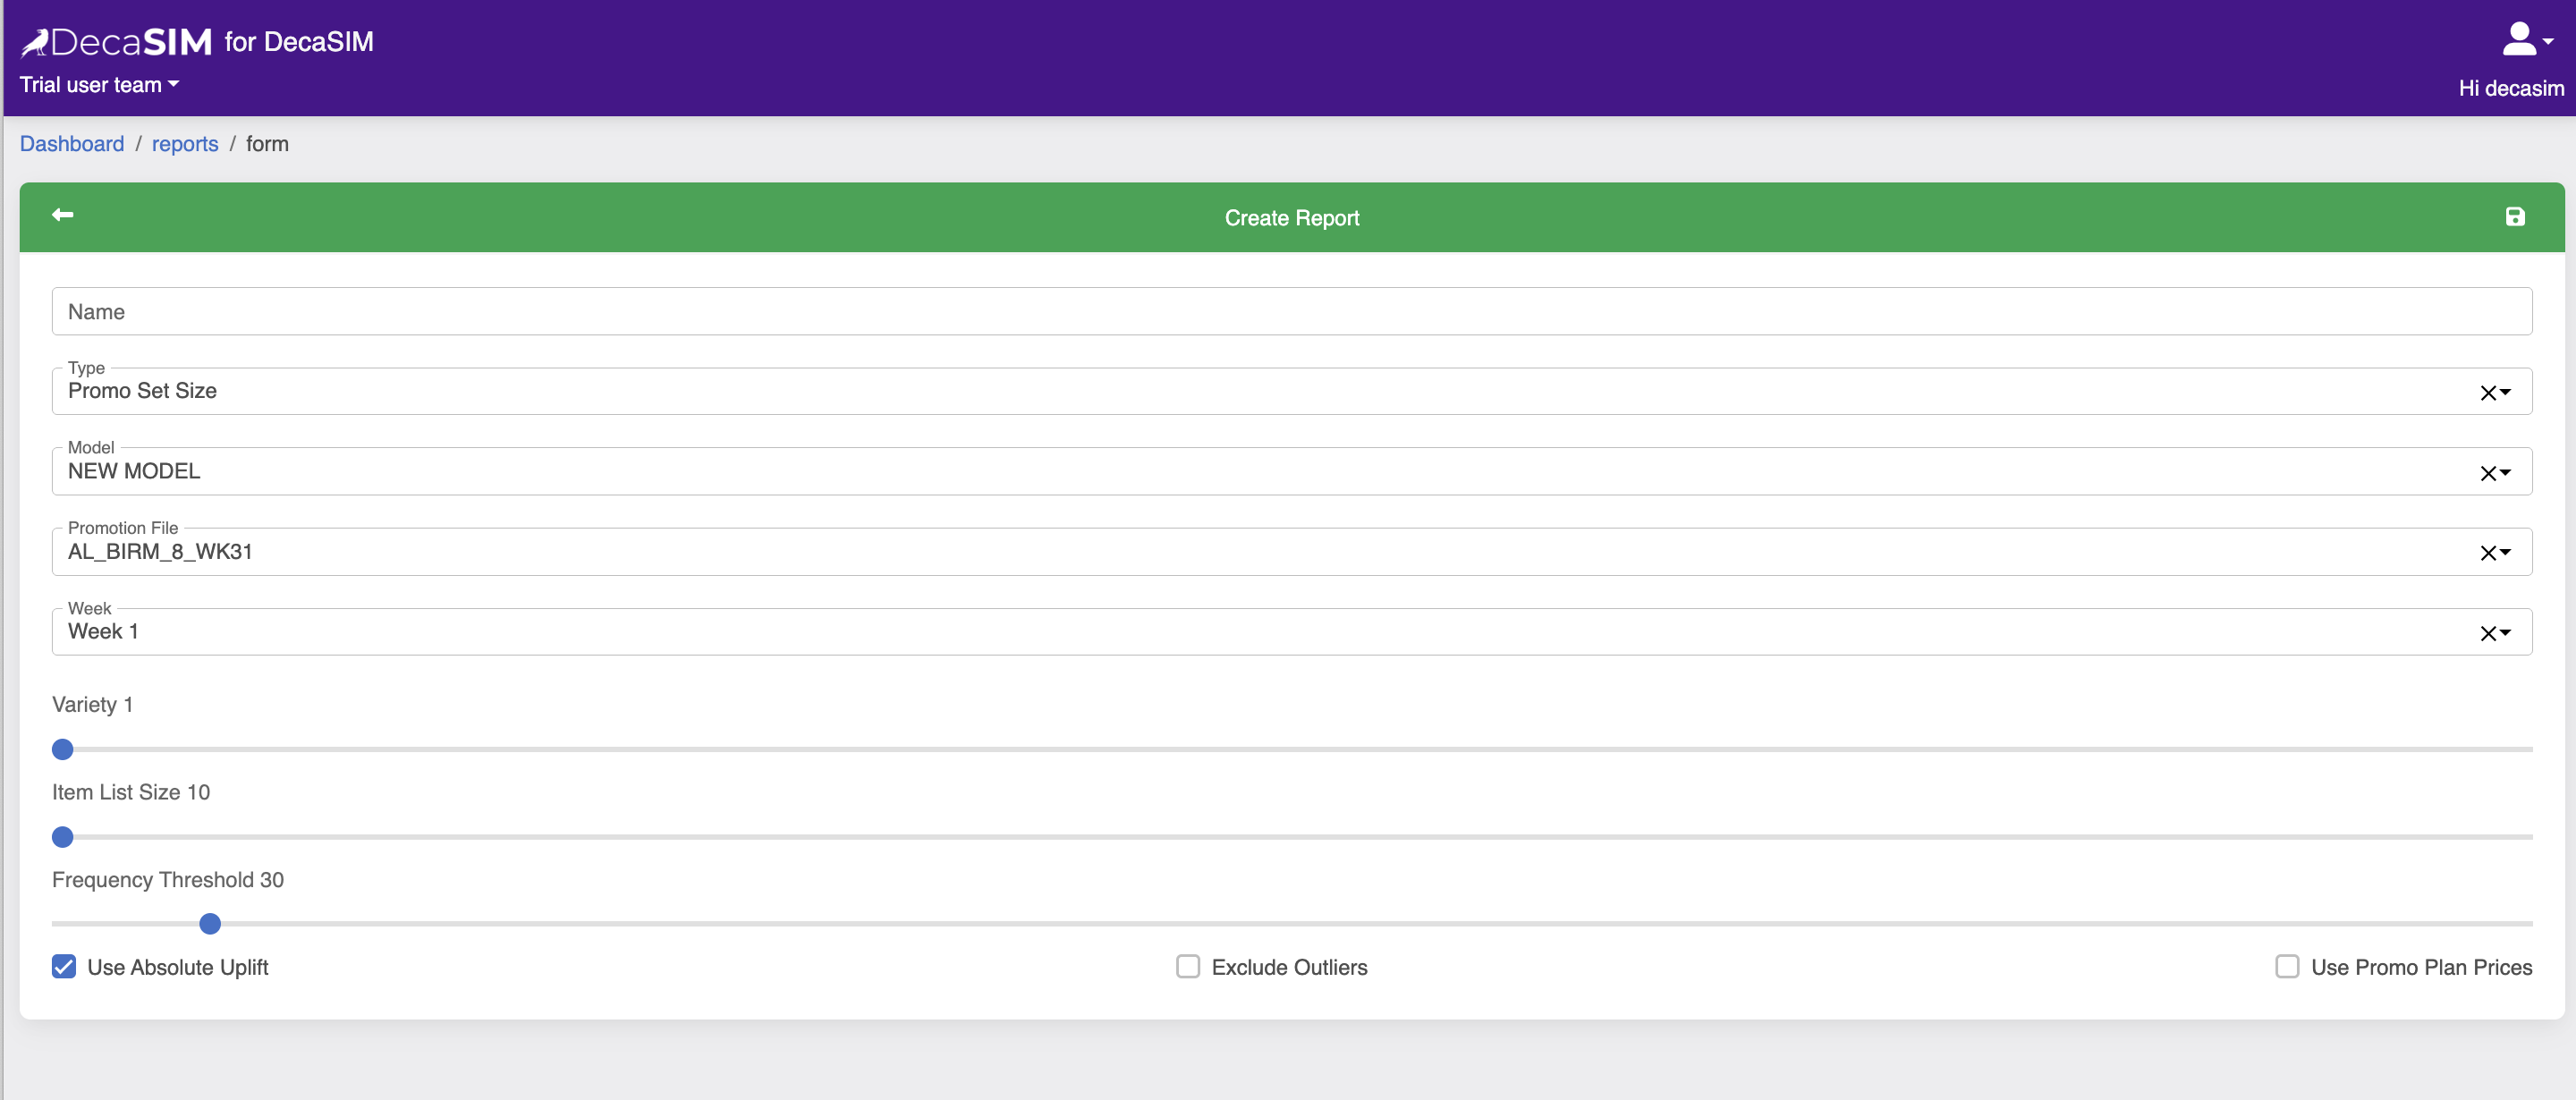Enable Use Promo Plan Prices checkbox

[2286, 966]
